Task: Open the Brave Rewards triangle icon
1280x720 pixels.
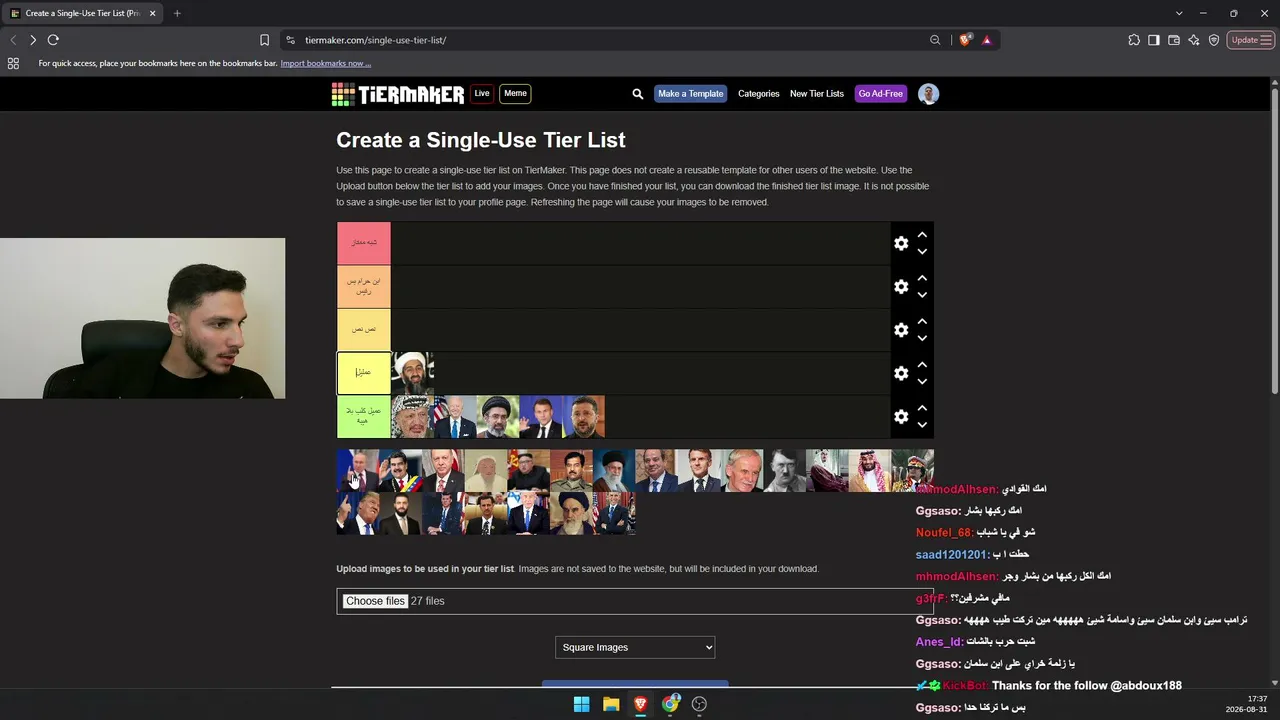Action: pos(987,40)
